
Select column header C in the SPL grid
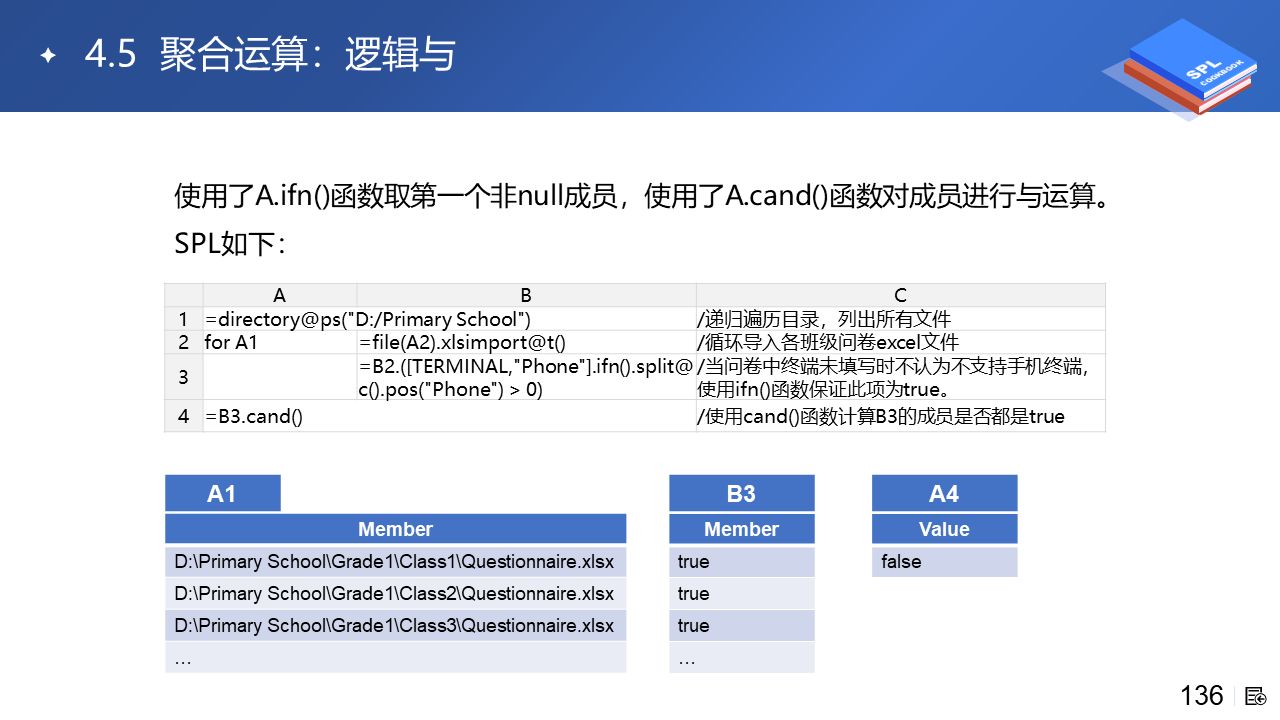pos(901,295)
